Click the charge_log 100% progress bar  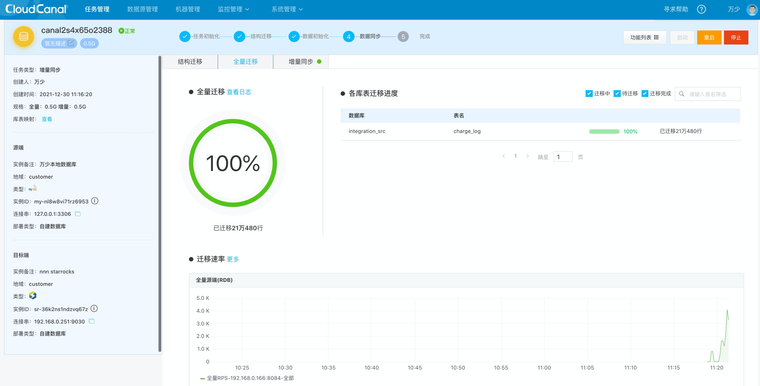click(604, 131)
